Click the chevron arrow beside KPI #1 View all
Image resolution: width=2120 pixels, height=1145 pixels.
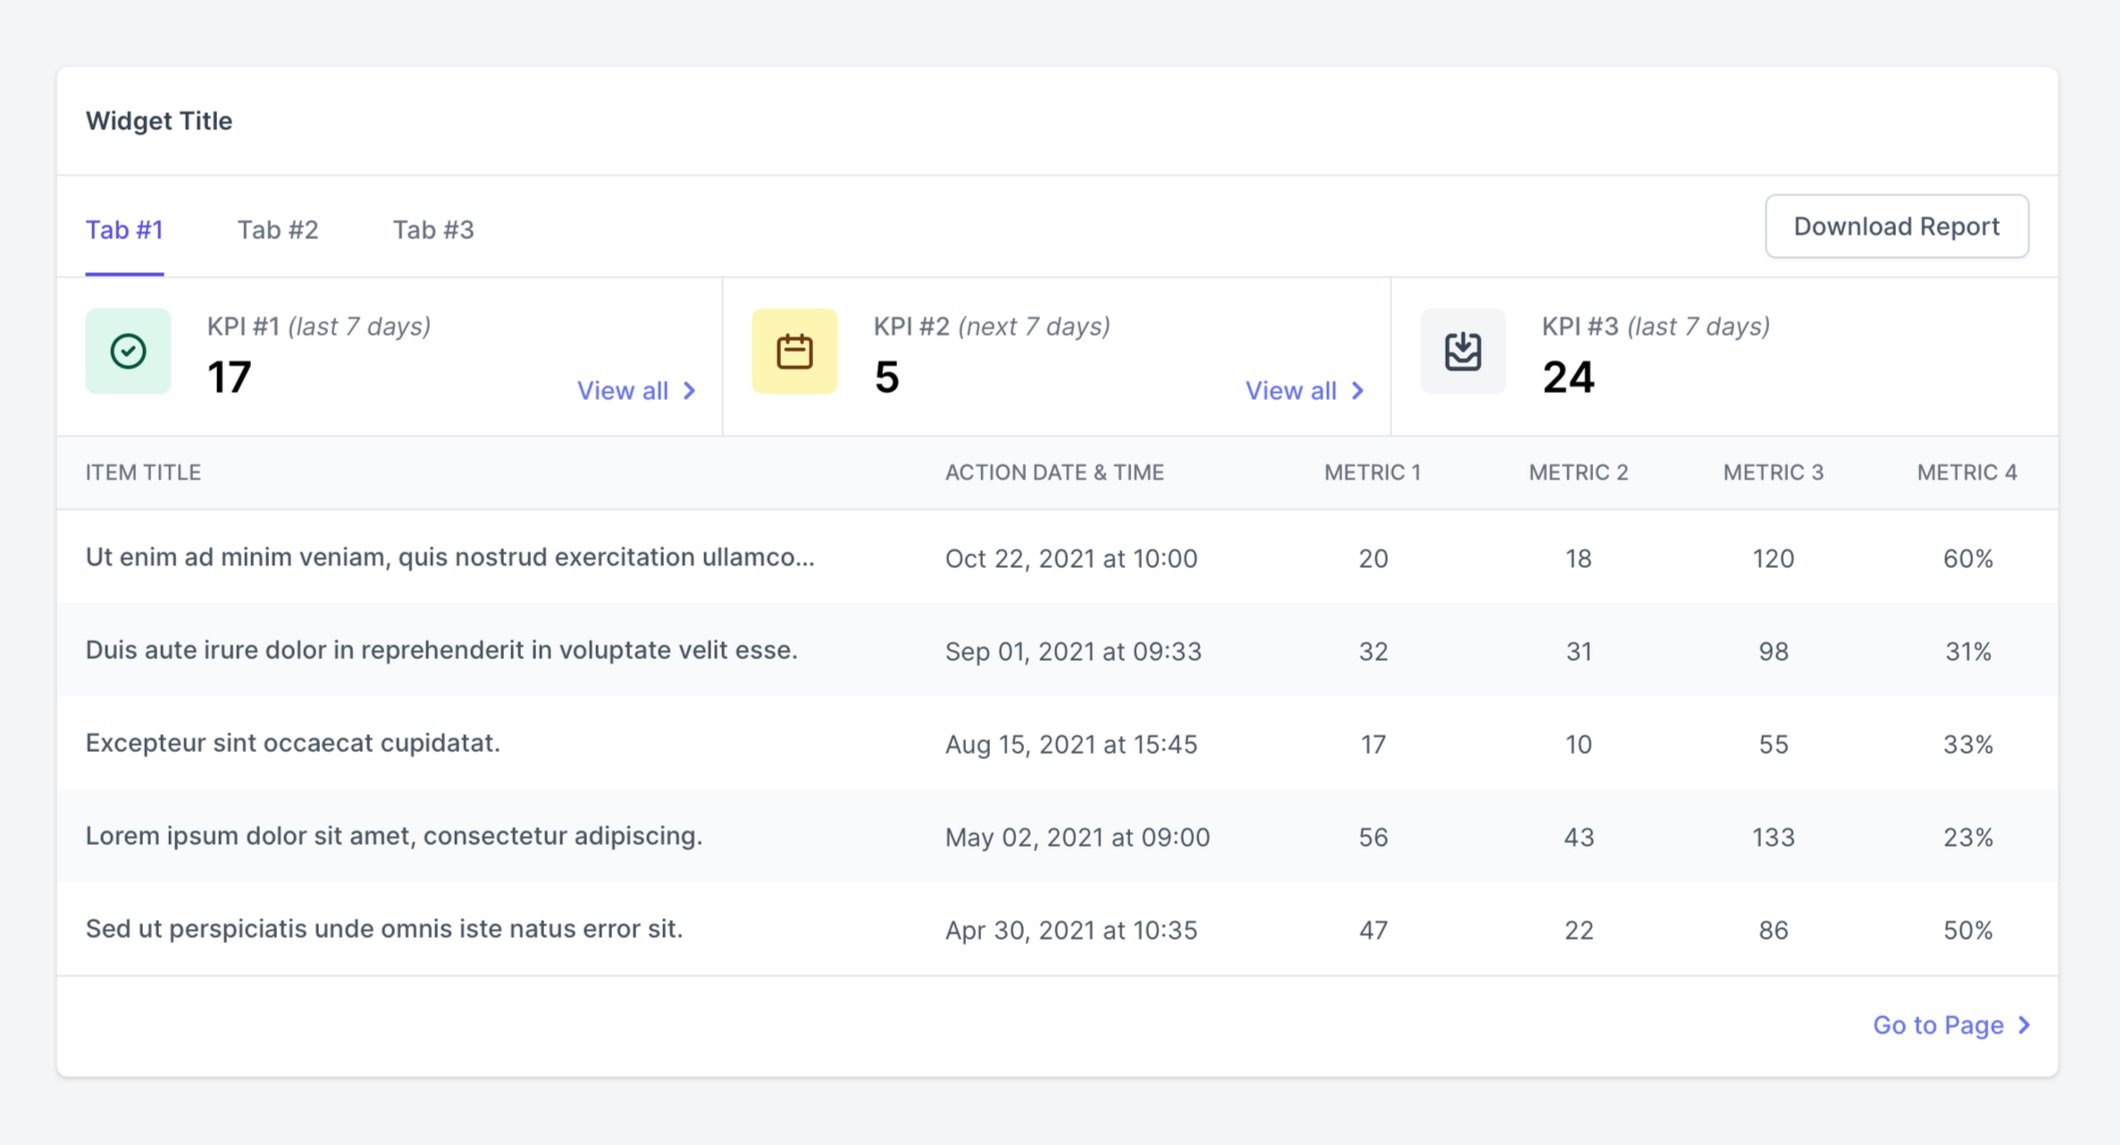690,391
